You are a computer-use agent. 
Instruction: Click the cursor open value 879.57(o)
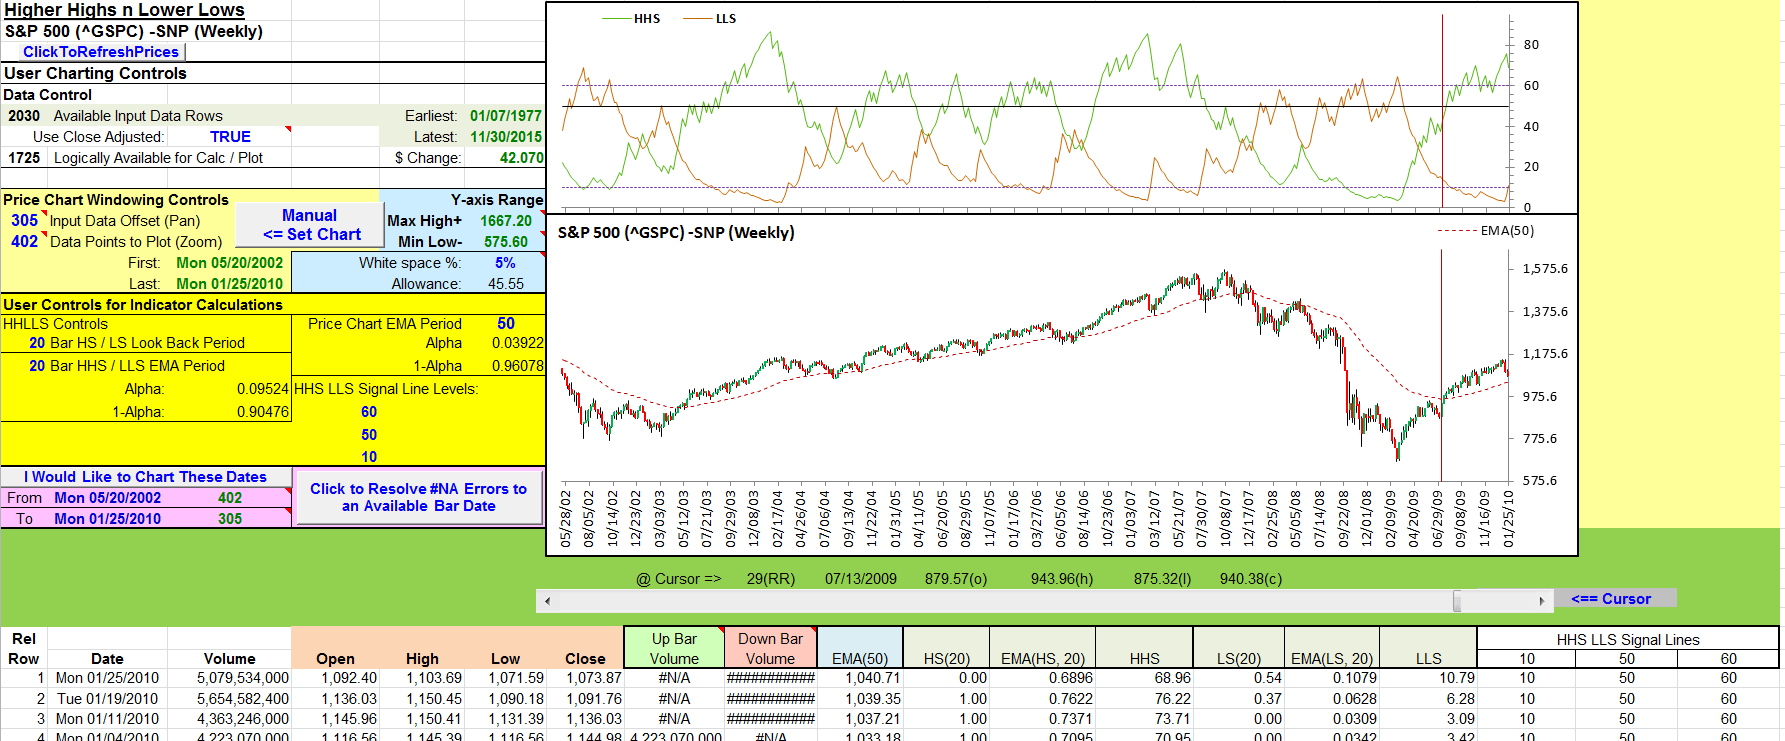pyautogui.click(x=955, y=579)
